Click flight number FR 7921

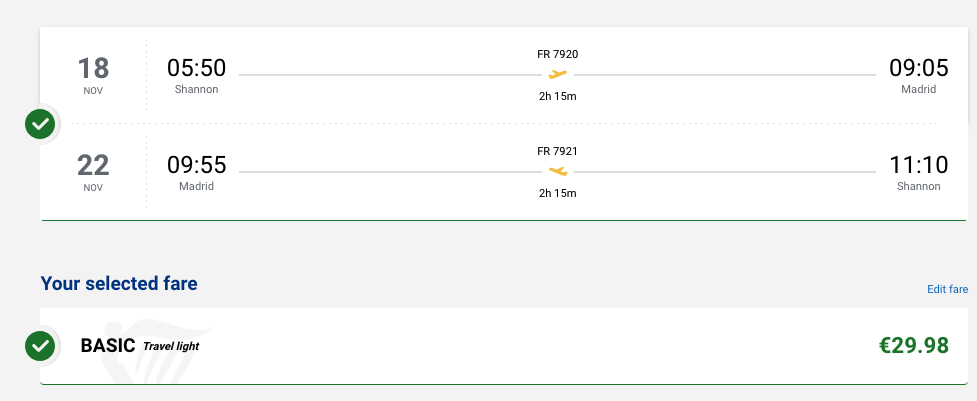click(x=558, y=151)
